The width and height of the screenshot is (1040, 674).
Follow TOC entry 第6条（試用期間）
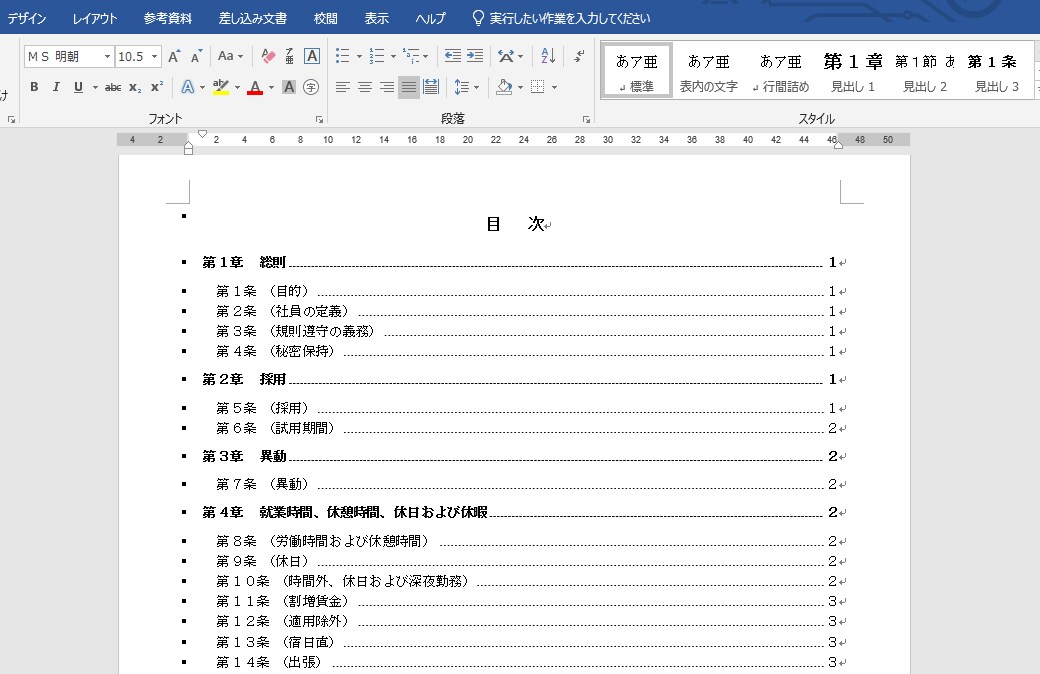526,429
